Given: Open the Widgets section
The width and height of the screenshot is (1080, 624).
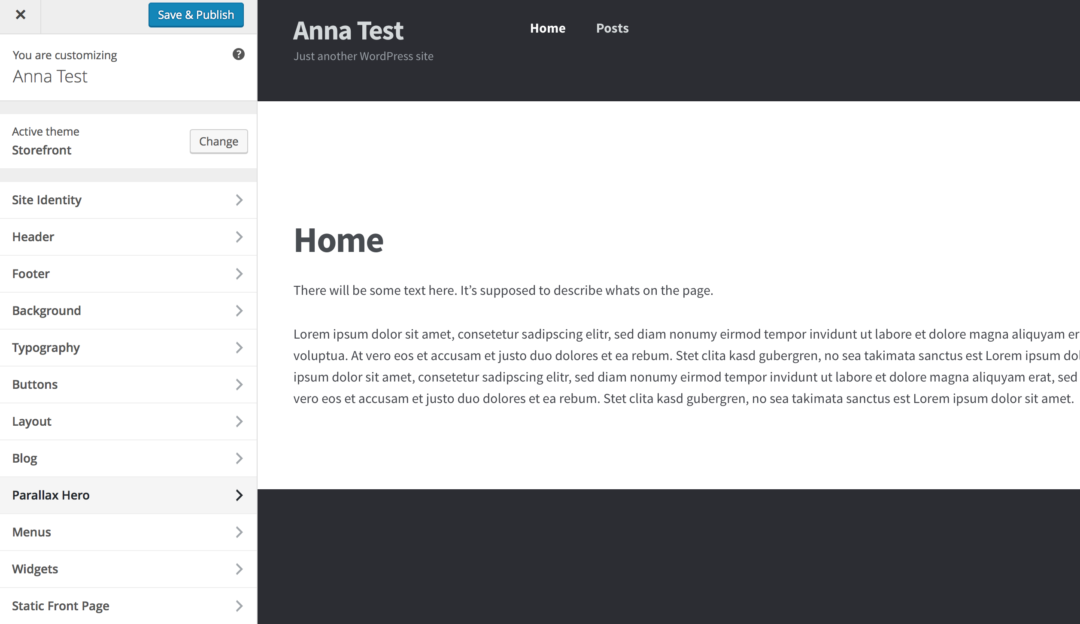Looking at the screenshot, I should coord(128,568).
